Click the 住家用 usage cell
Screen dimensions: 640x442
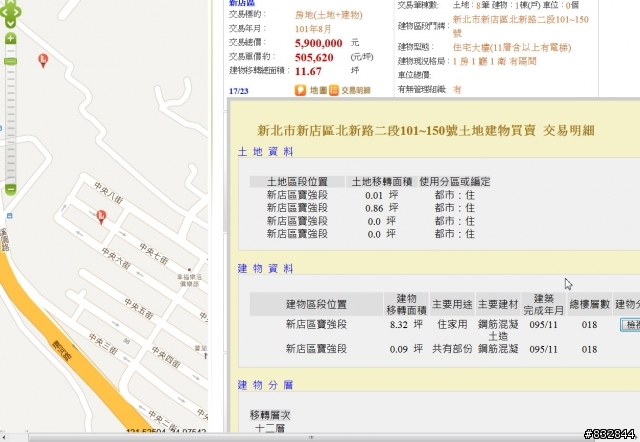coord(452,325)
